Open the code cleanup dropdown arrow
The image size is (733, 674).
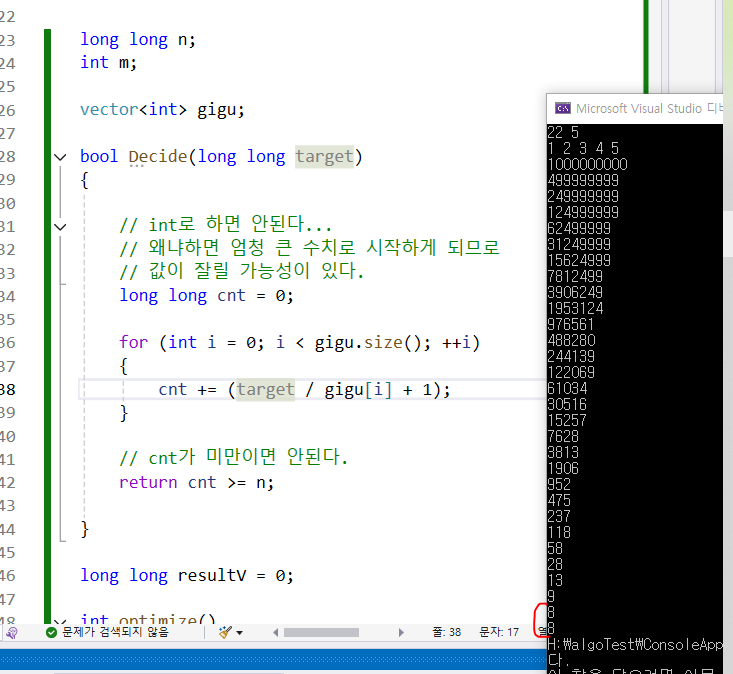240,633
